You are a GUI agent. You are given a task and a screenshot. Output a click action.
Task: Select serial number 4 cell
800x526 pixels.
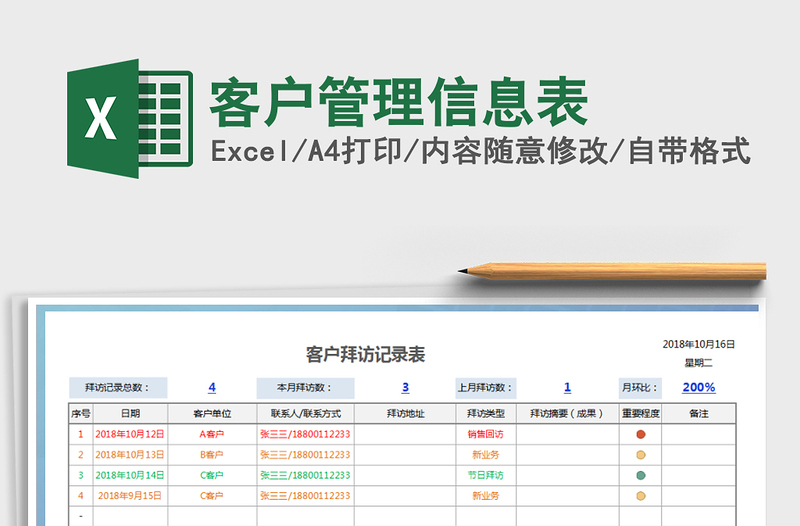click(81, 495)
